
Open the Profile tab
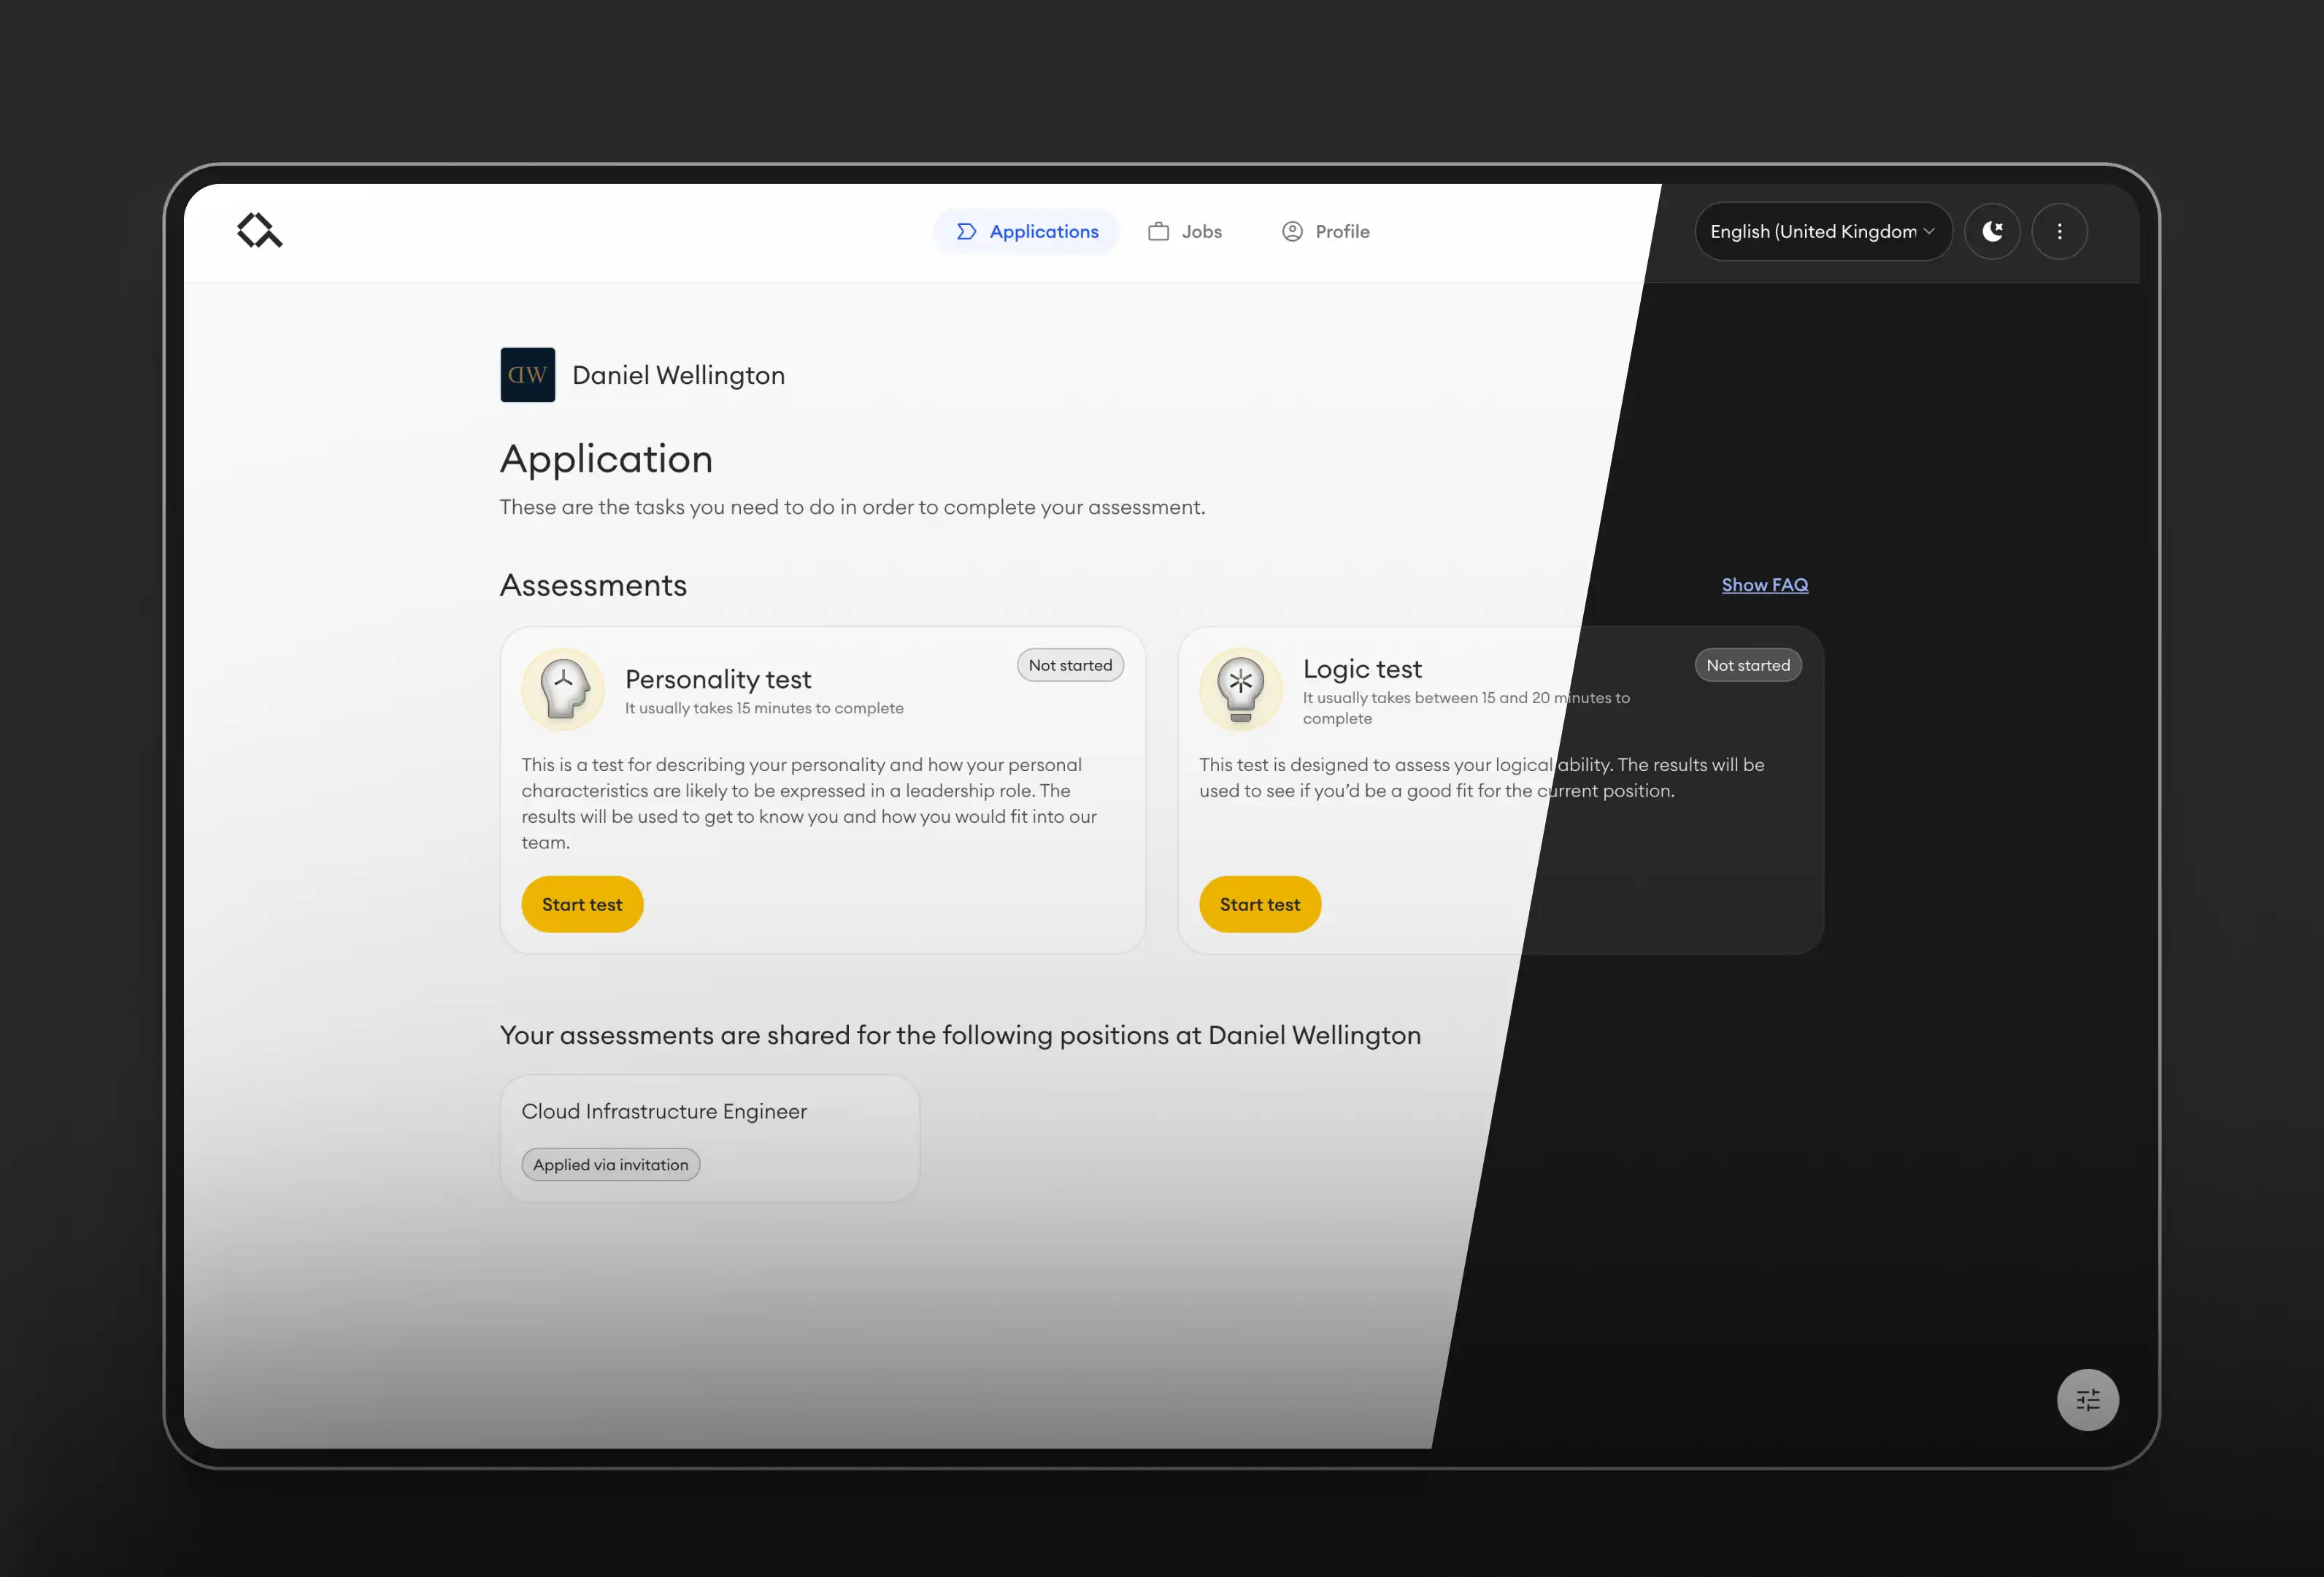pyautogui.click(x=1326, y=231)
